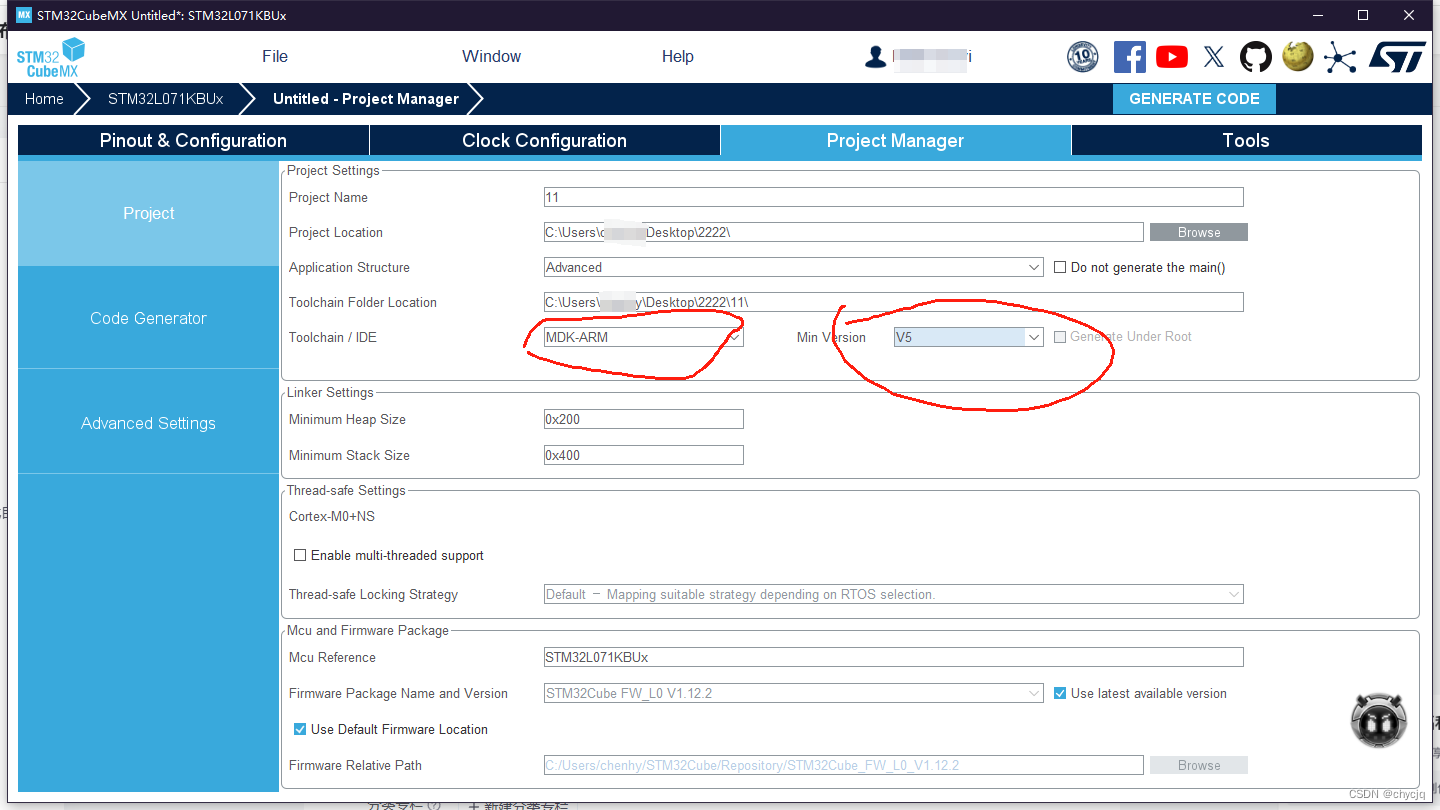The width and height of the screenshot is (1440, 810).
Task: Uncheck Use Default Firmware Location
Action: (x=300, y=729)
